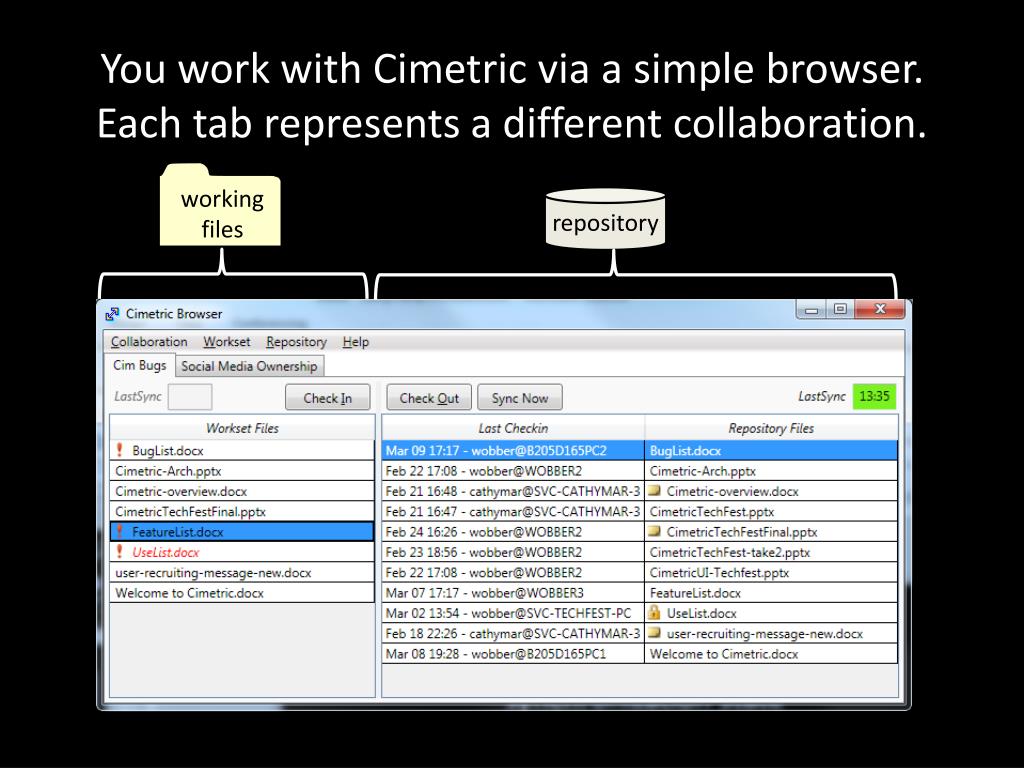Click the Workset Files column header
Screen dimensions: 1024x768
tap(242, 428)
